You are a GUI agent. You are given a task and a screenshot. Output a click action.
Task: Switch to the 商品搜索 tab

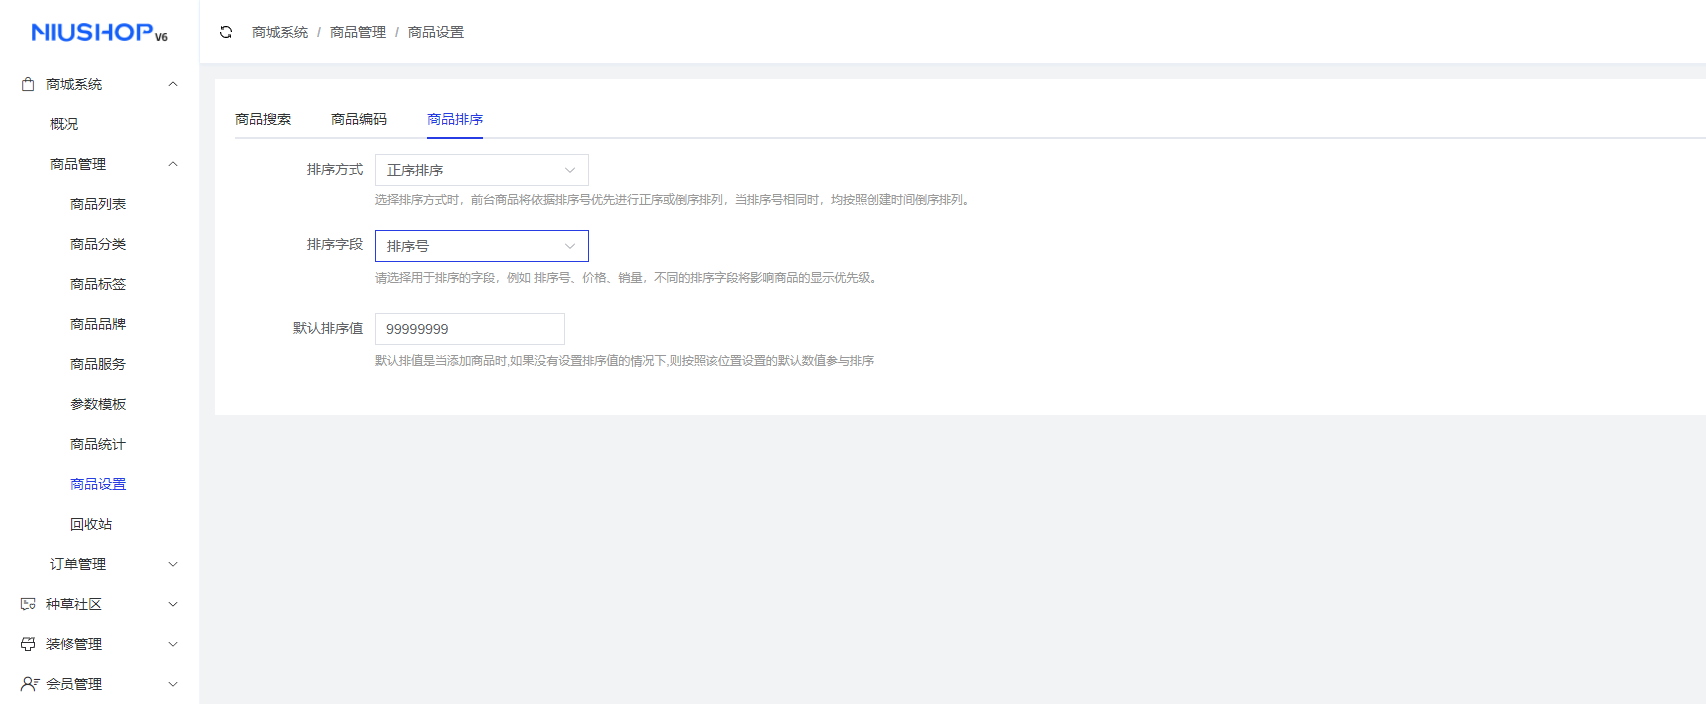(x=263, y=119)
